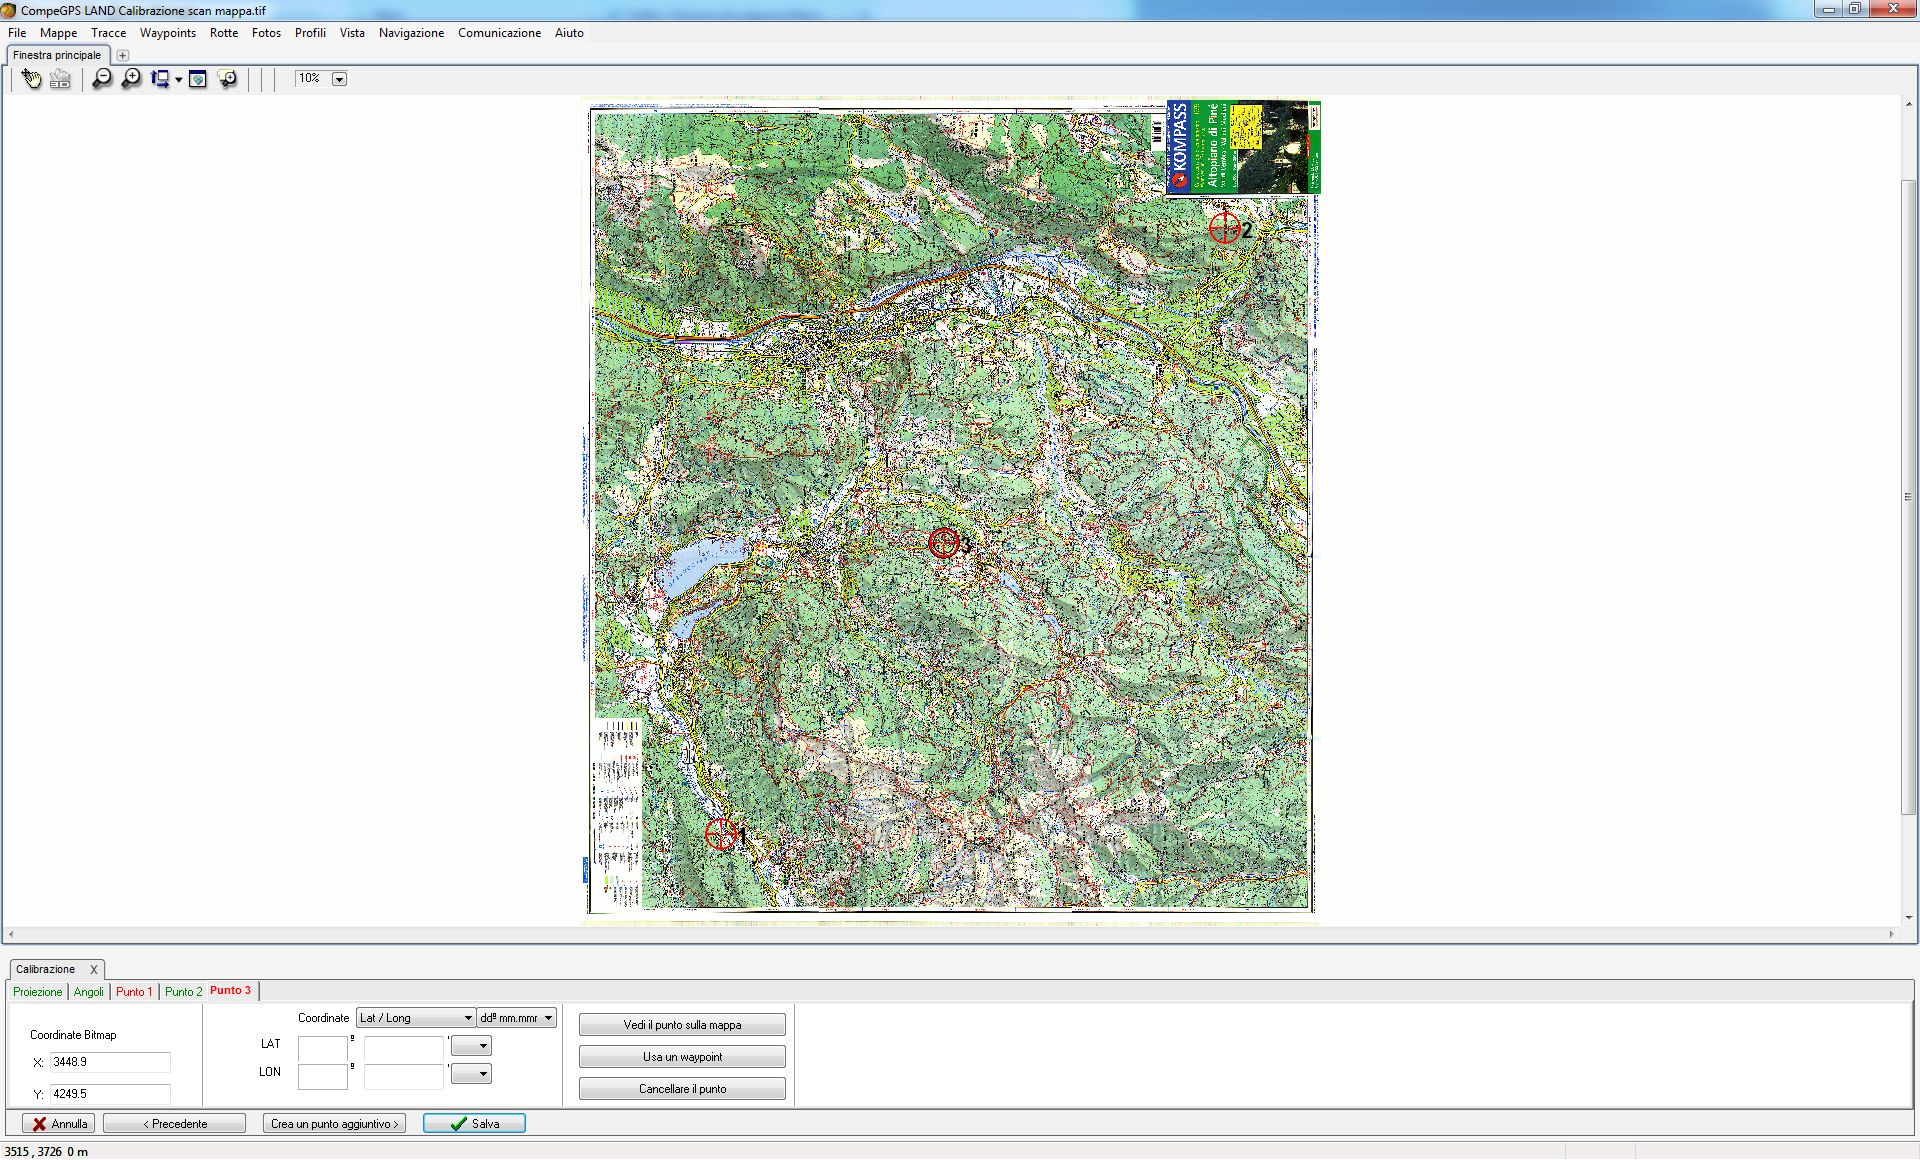Select the Finestra principale tab

pos(57,55)
